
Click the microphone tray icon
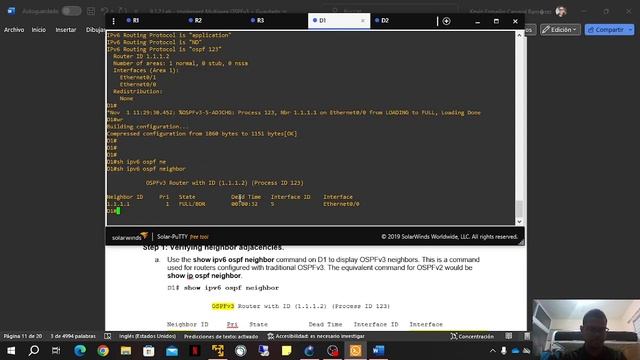coord(504,351)
